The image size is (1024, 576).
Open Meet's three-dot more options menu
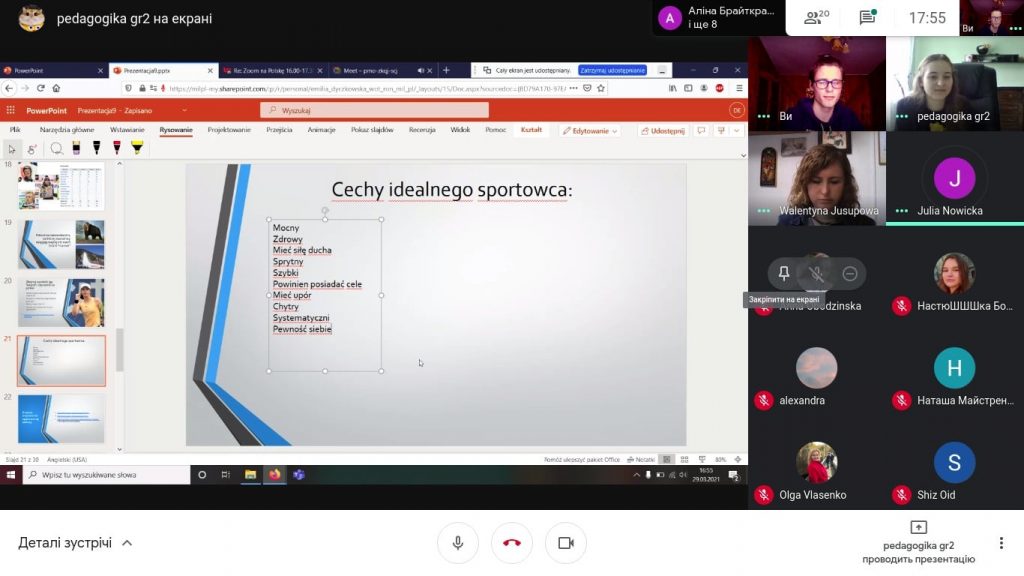pos(1001,543)
